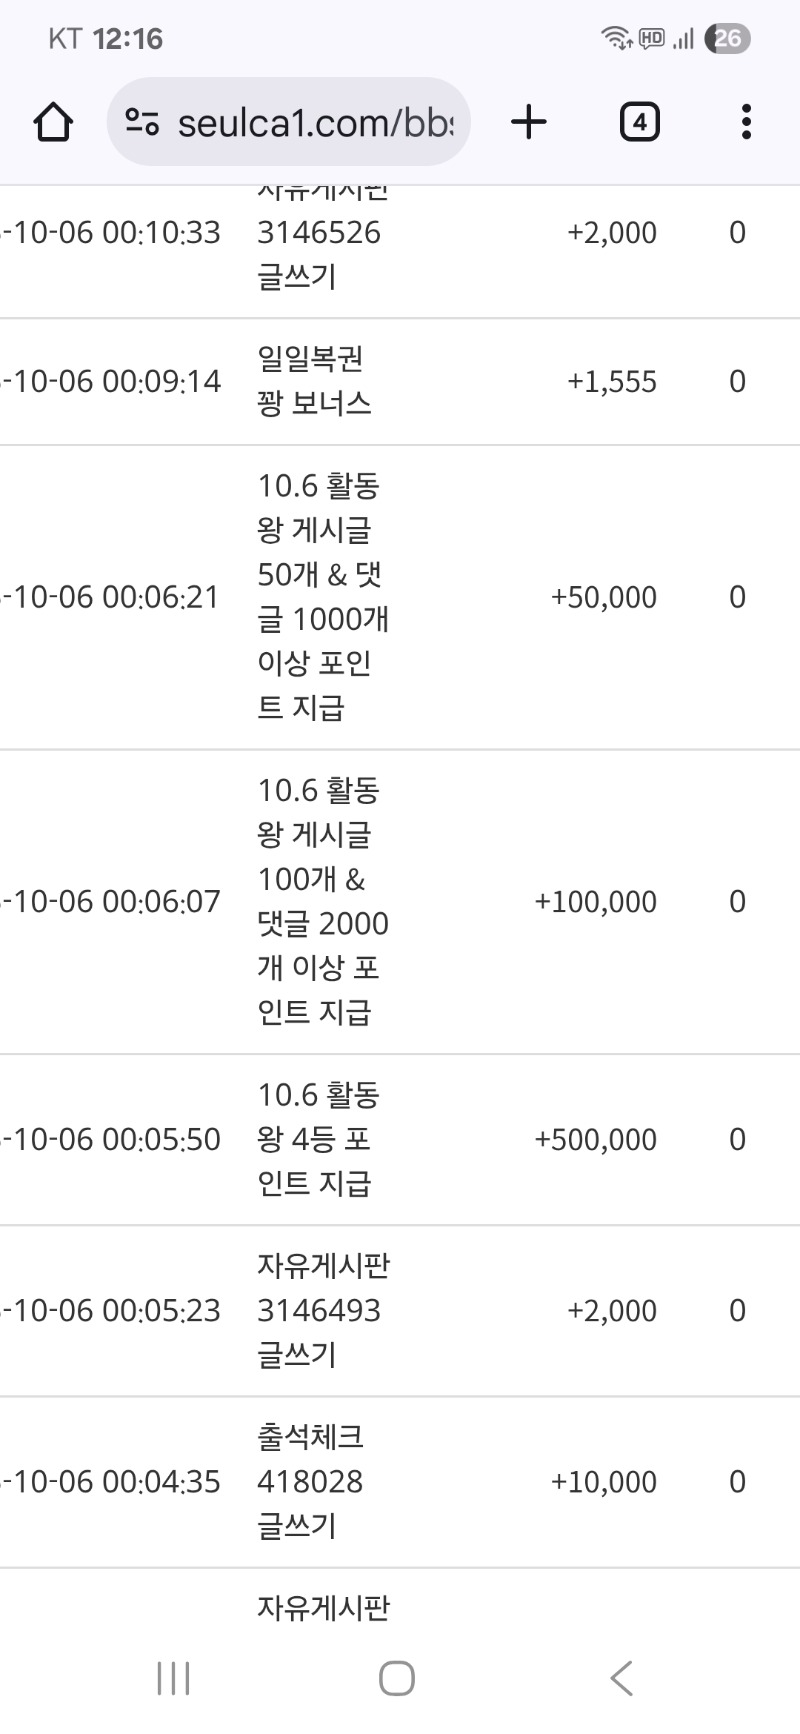Open the 출석체크 418028 글쓰기 entry
Screen dimensions: 800x1734
coord(310,1481)
